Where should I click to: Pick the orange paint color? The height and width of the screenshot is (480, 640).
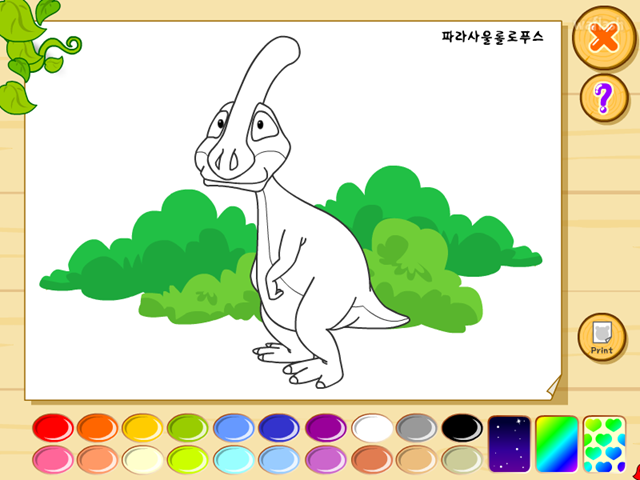click(x=98, y=428)
